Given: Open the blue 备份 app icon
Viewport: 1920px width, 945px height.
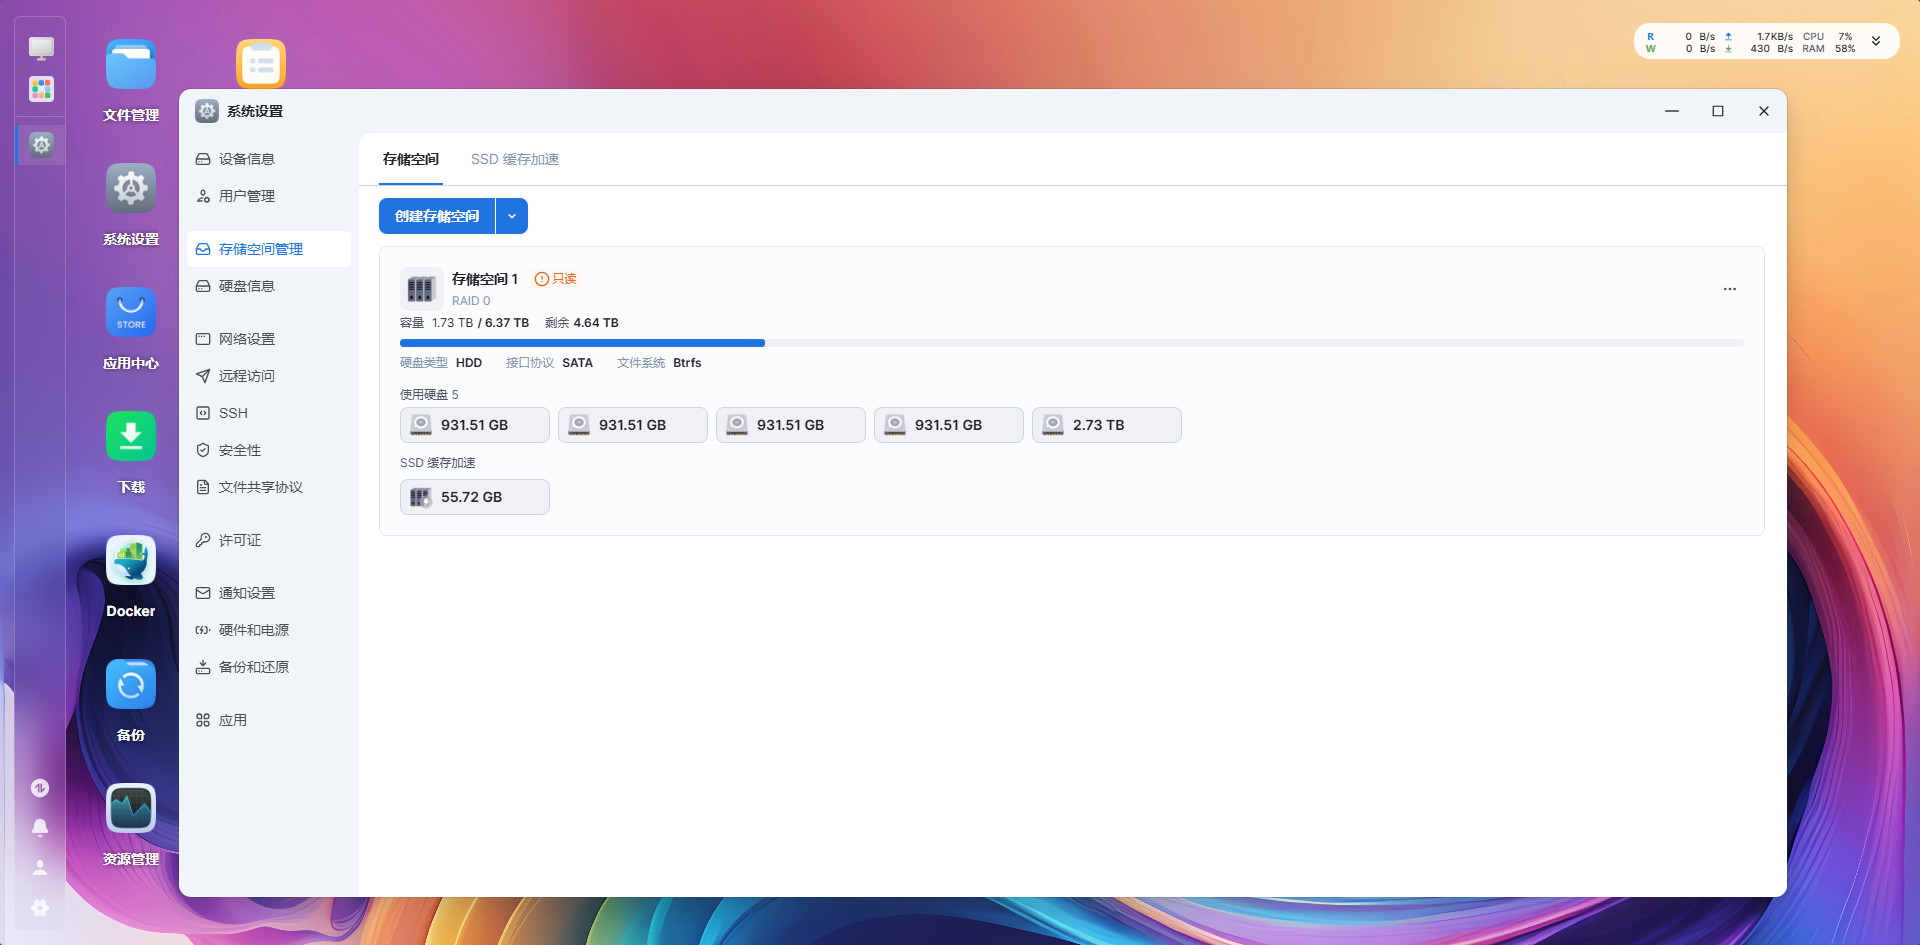Looking at the screenshot, I should click(x=131, y=685).
